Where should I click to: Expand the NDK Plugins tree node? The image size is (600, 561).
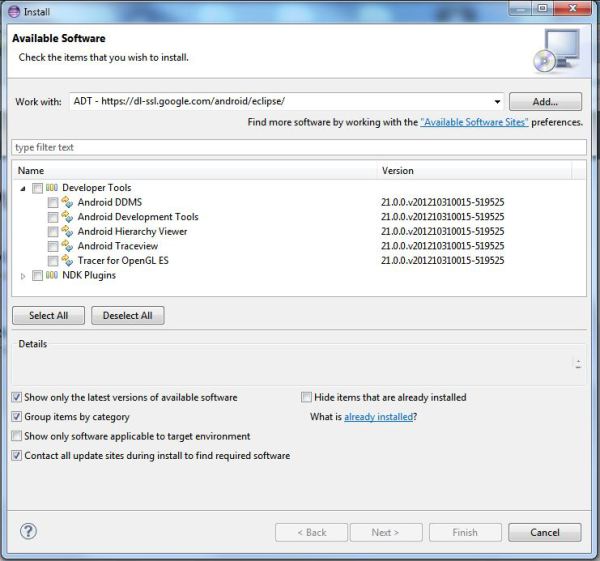pos(23,276)
